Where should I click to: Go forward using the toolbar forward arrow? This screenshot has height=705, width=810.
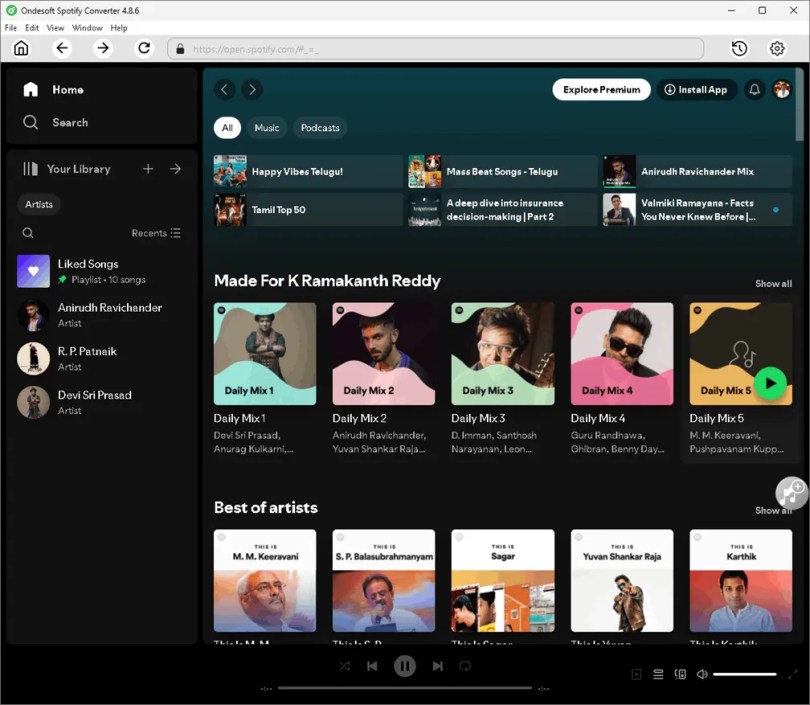[103, 48]
